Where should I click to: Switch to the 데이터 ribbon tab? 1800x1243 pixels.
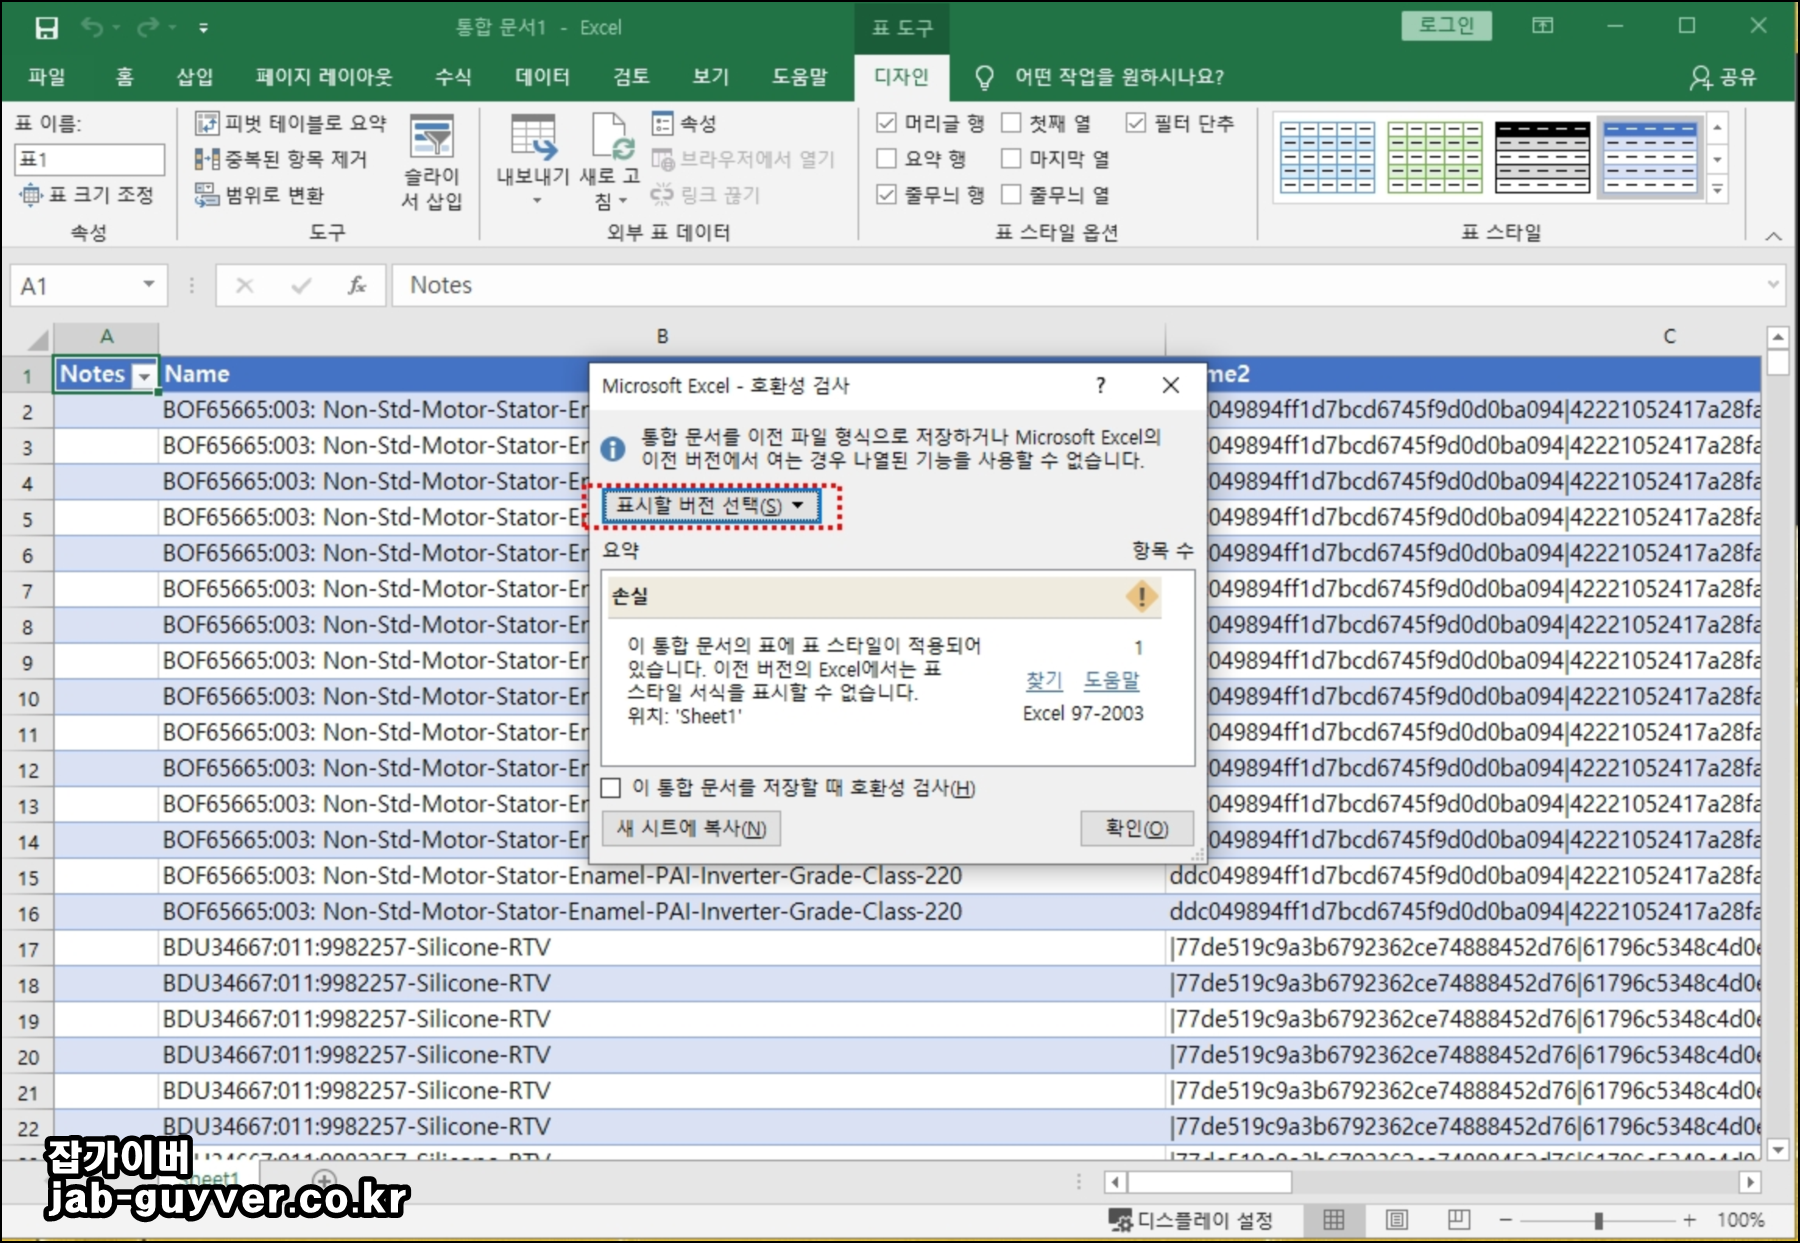click(542, 77)
